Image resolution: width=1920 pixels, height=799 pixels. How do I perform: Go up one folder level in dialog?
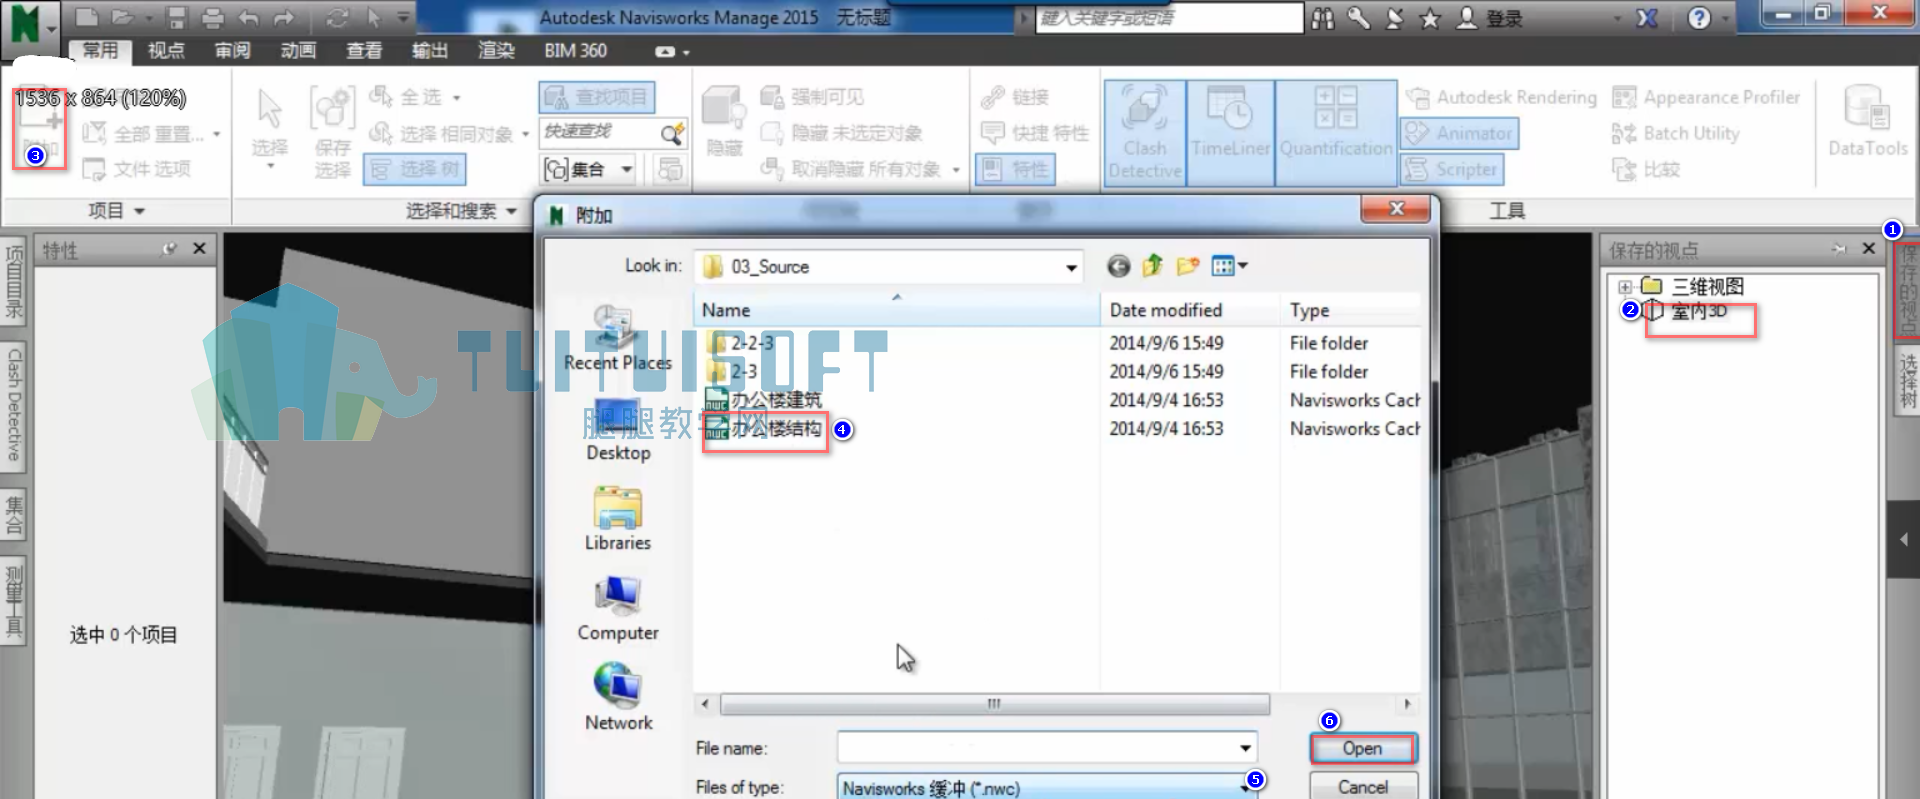coord(1152,266)
